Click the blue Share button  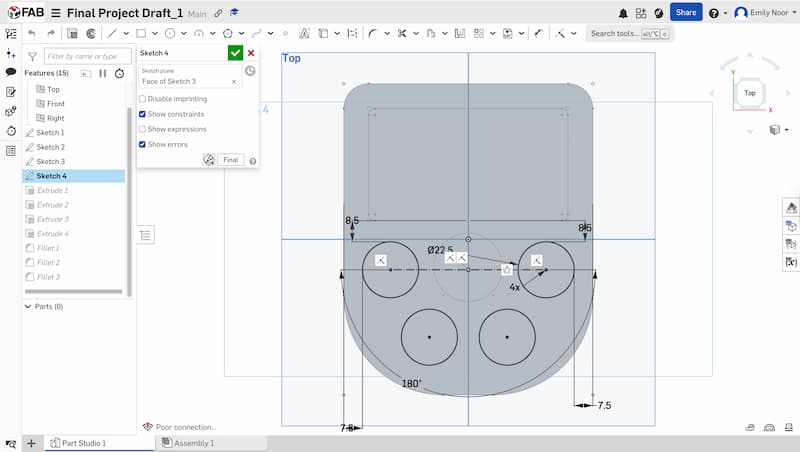[x=686, y=12]
